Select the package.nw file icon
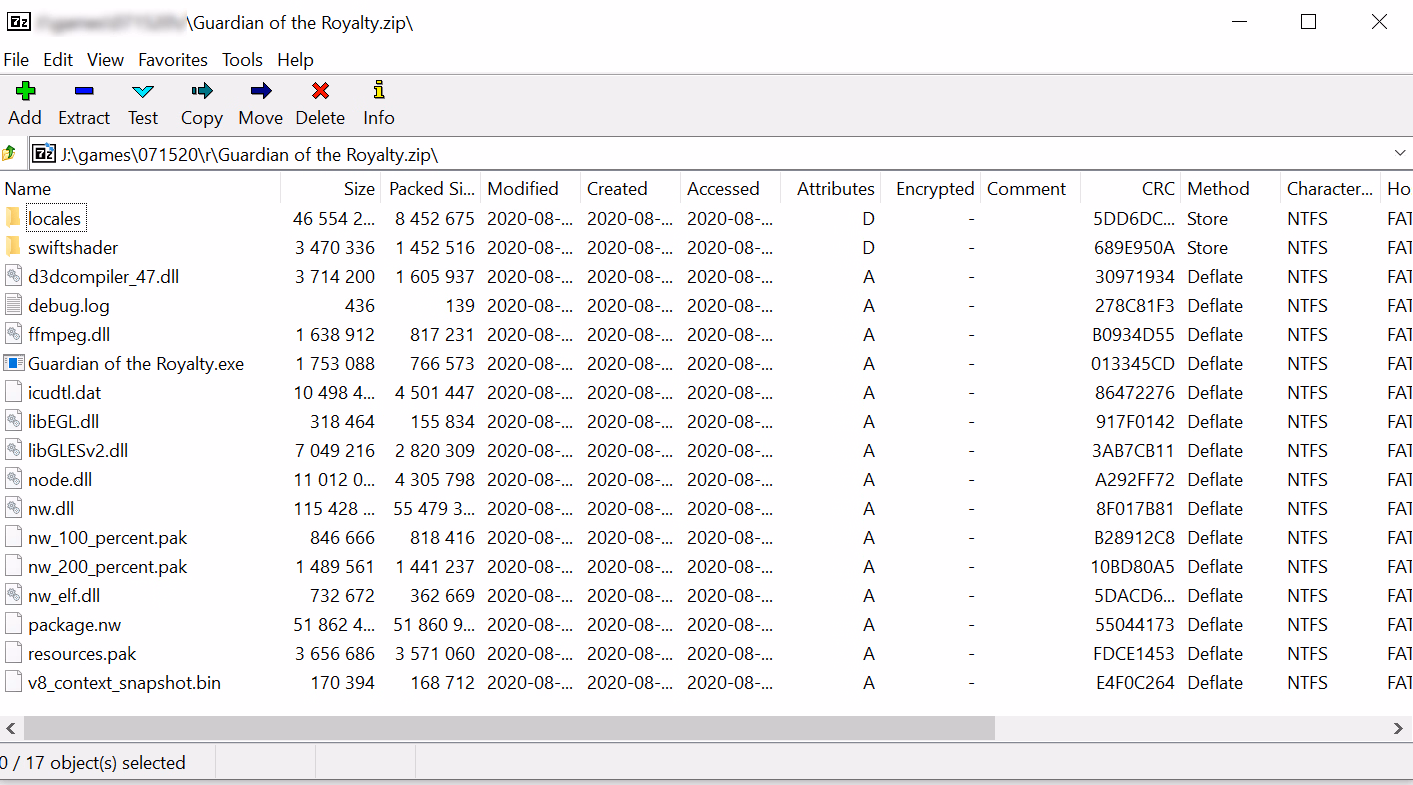Image resolution: width=1413 pixels, height=785 pixels. tap(13, 624)
